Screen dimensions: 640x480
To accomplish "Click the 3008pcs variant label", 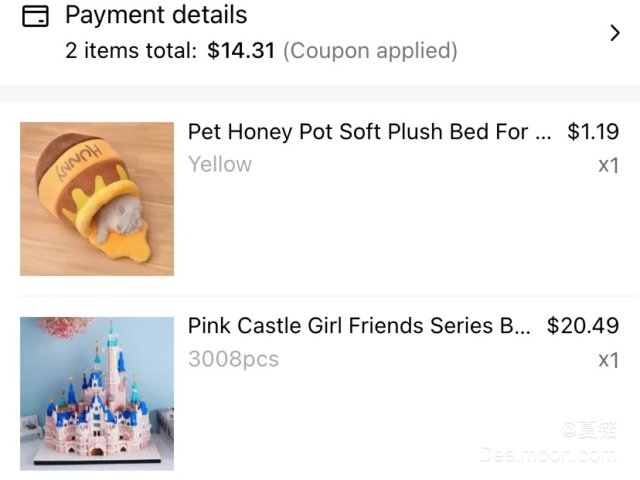I will [x=233, y=359].
